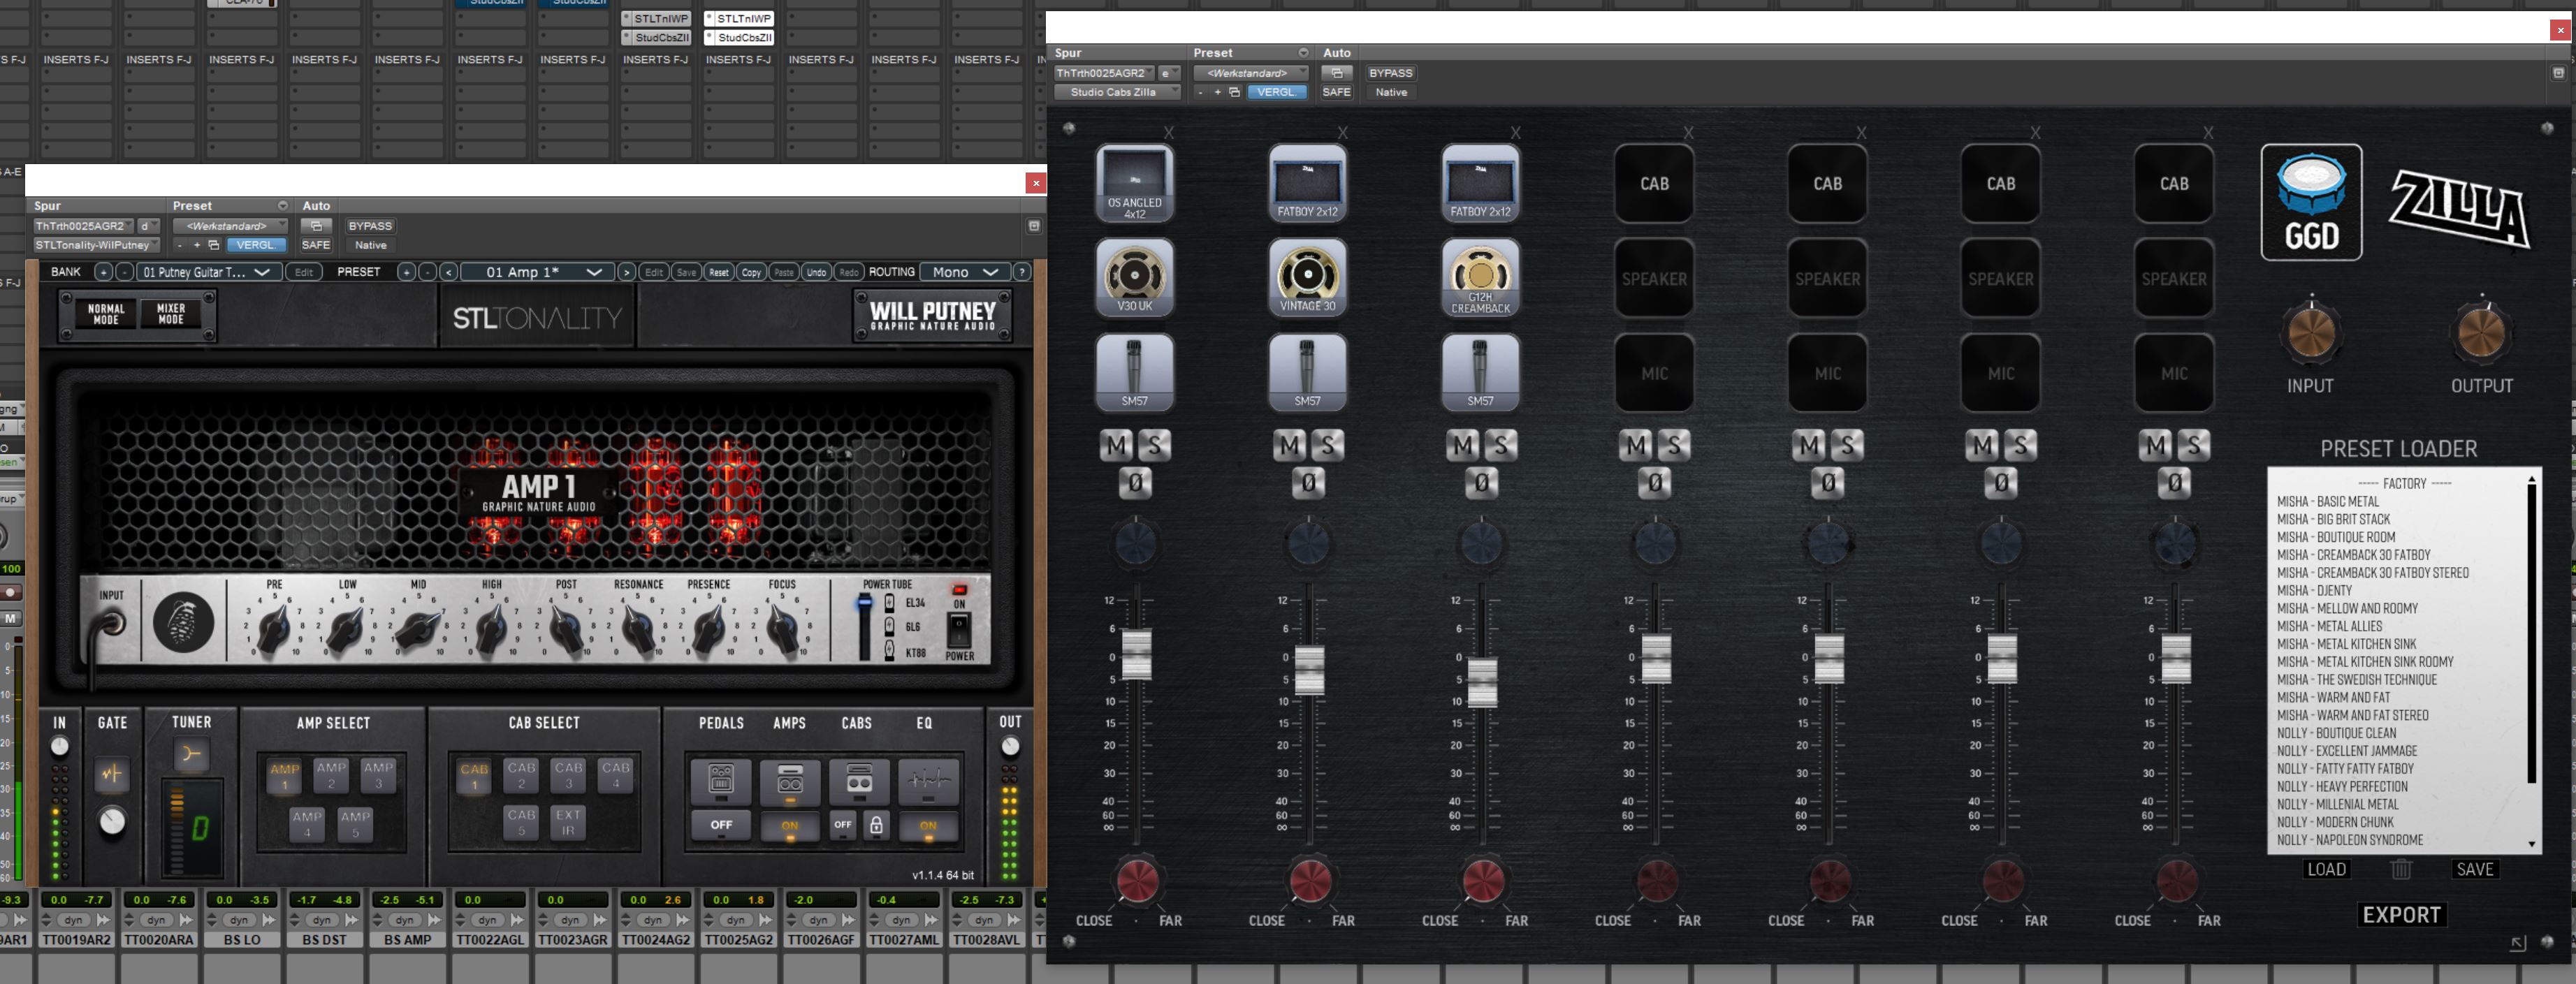Screen dimensions: 2576x984
Task: Select the SM57 mic under Vintage 30
Action: click(1307, 371)
